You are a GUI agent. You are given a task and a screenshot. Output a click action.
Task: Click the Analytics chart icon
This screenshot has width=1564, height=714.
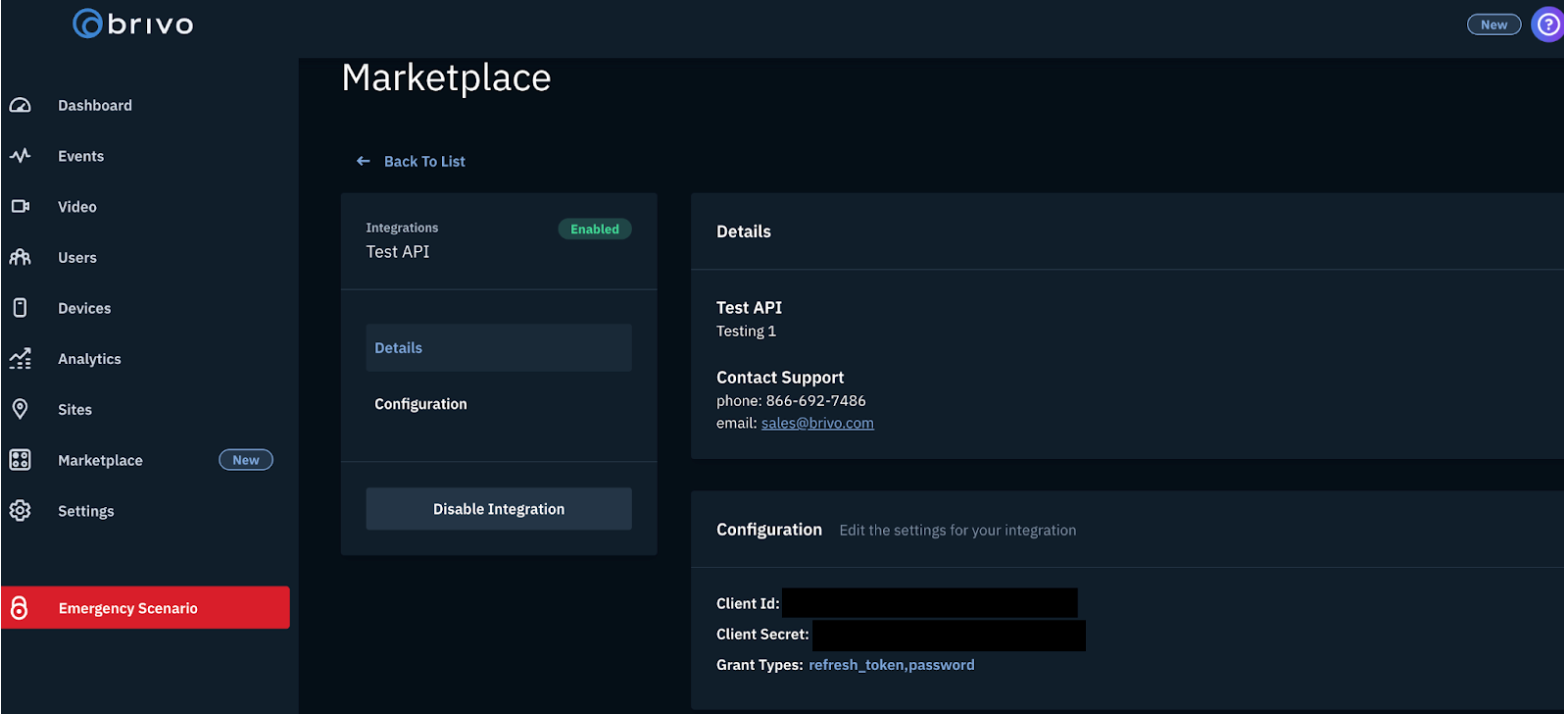click(20, 358)
